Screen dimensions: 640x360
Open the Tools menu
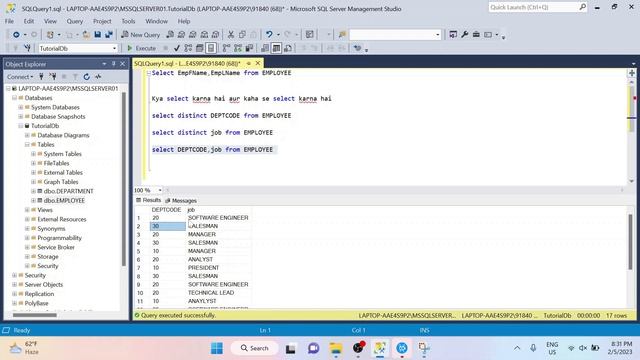tap(128, 21)
